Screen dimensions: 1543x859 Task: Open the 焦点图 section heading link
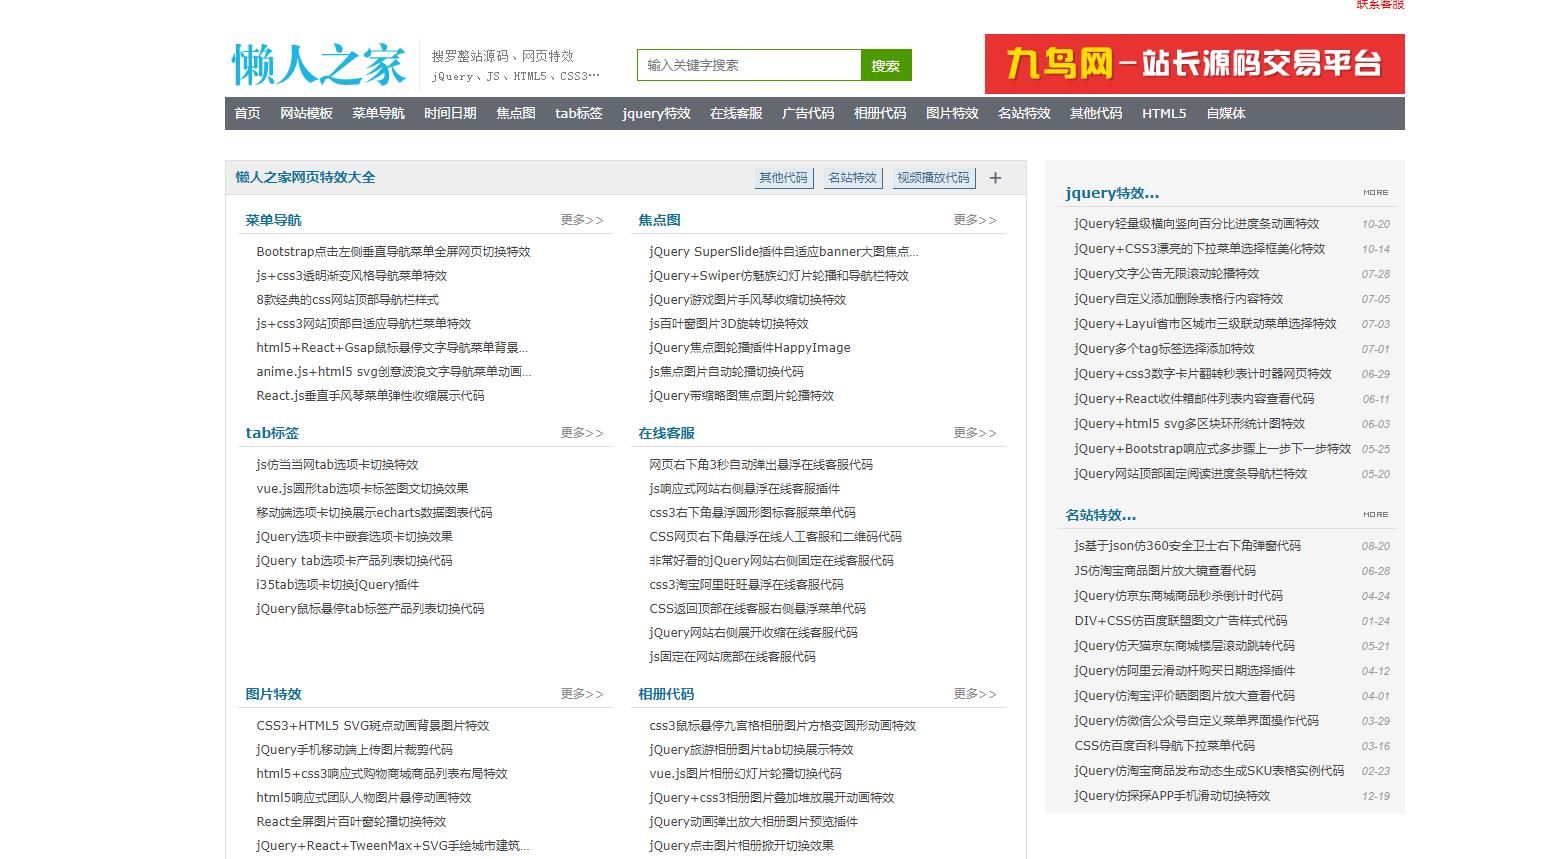point(659,220)
